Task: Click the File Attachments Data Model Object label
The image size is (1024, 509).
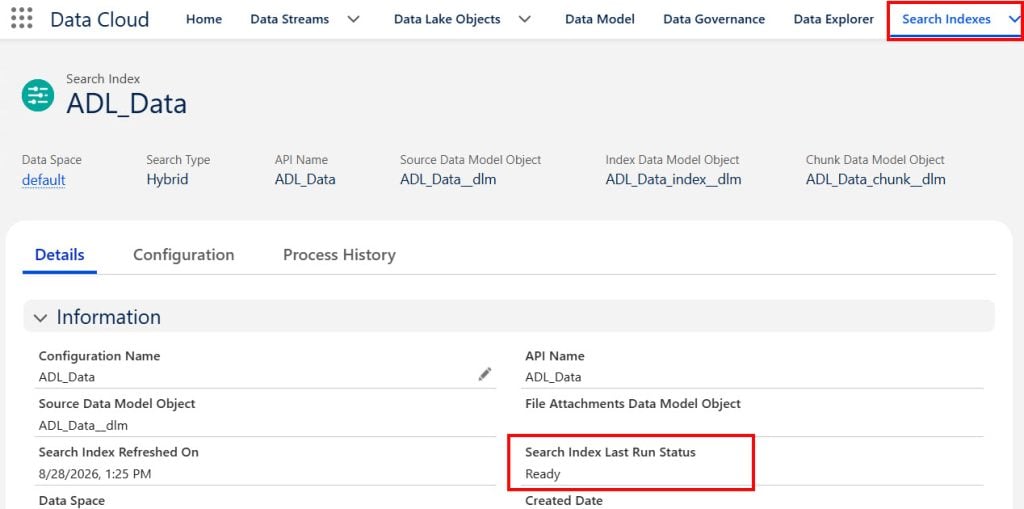Action: (633, 404)
